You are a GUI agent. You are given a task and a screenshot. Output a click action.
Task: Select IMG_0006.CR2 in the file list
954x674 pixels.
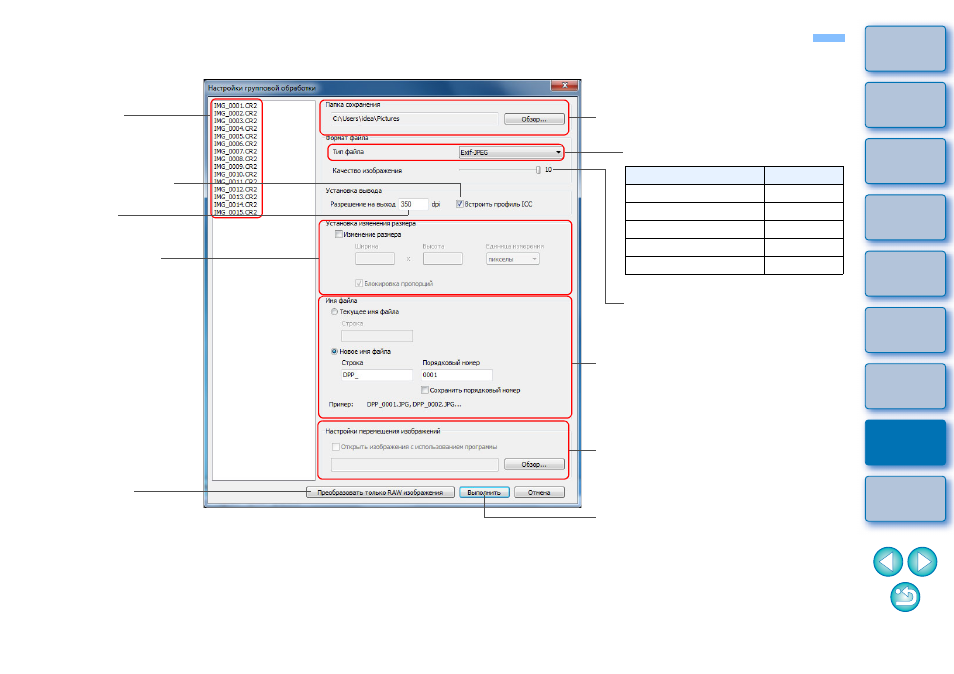(235, 144)
